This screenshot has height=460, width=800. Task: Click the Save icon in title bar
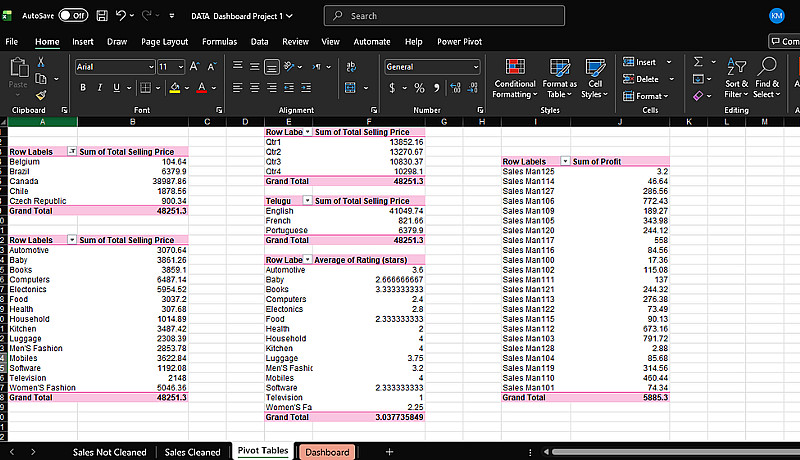pos(101,16)
